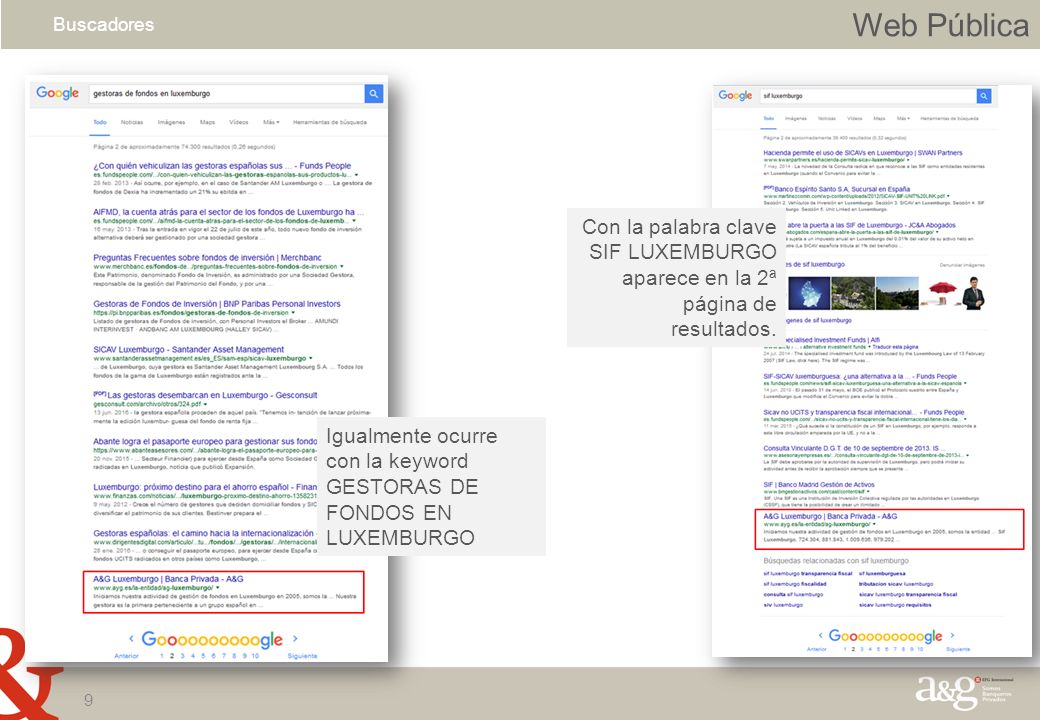Open 'Las gestoras desembarcan en Luxemburgo - Gesconsult' result
Image resolution: width=1040 pixels, height=720 pixels.
coord(212,395)
